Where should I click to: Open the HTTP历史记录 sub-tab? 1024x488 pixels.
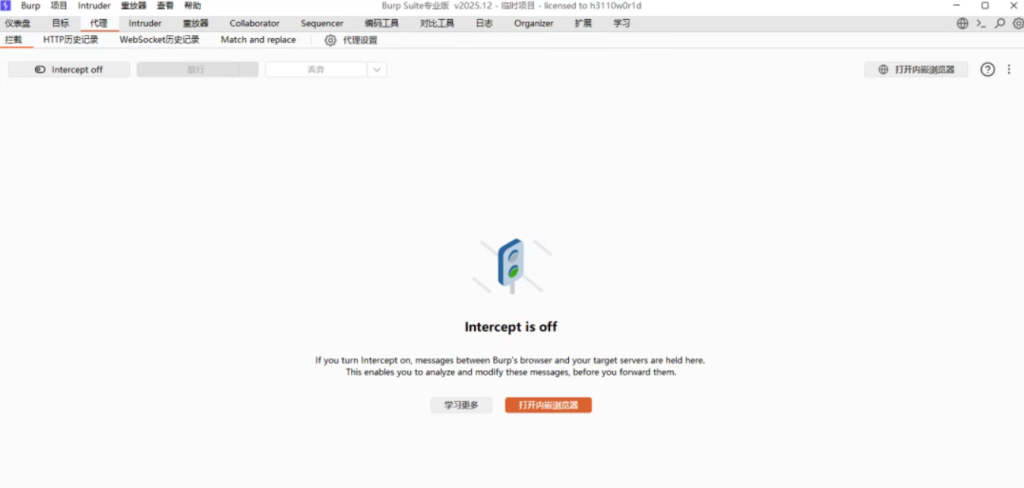point(71,40)
